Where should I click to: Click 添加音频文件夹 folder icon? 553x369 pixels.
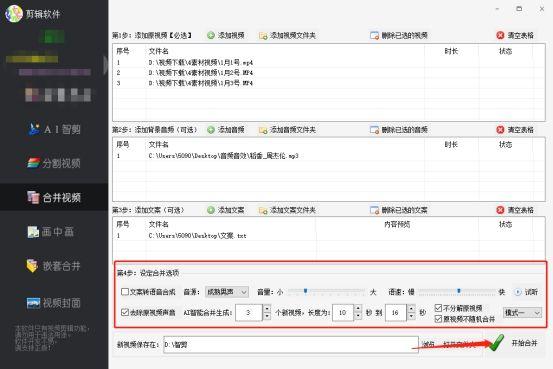coord(263,130)
